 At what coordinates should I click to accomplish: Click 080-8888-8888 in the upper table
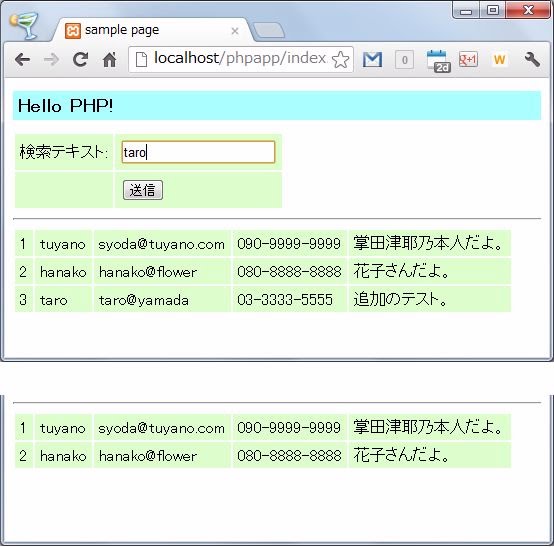point(289,272)
